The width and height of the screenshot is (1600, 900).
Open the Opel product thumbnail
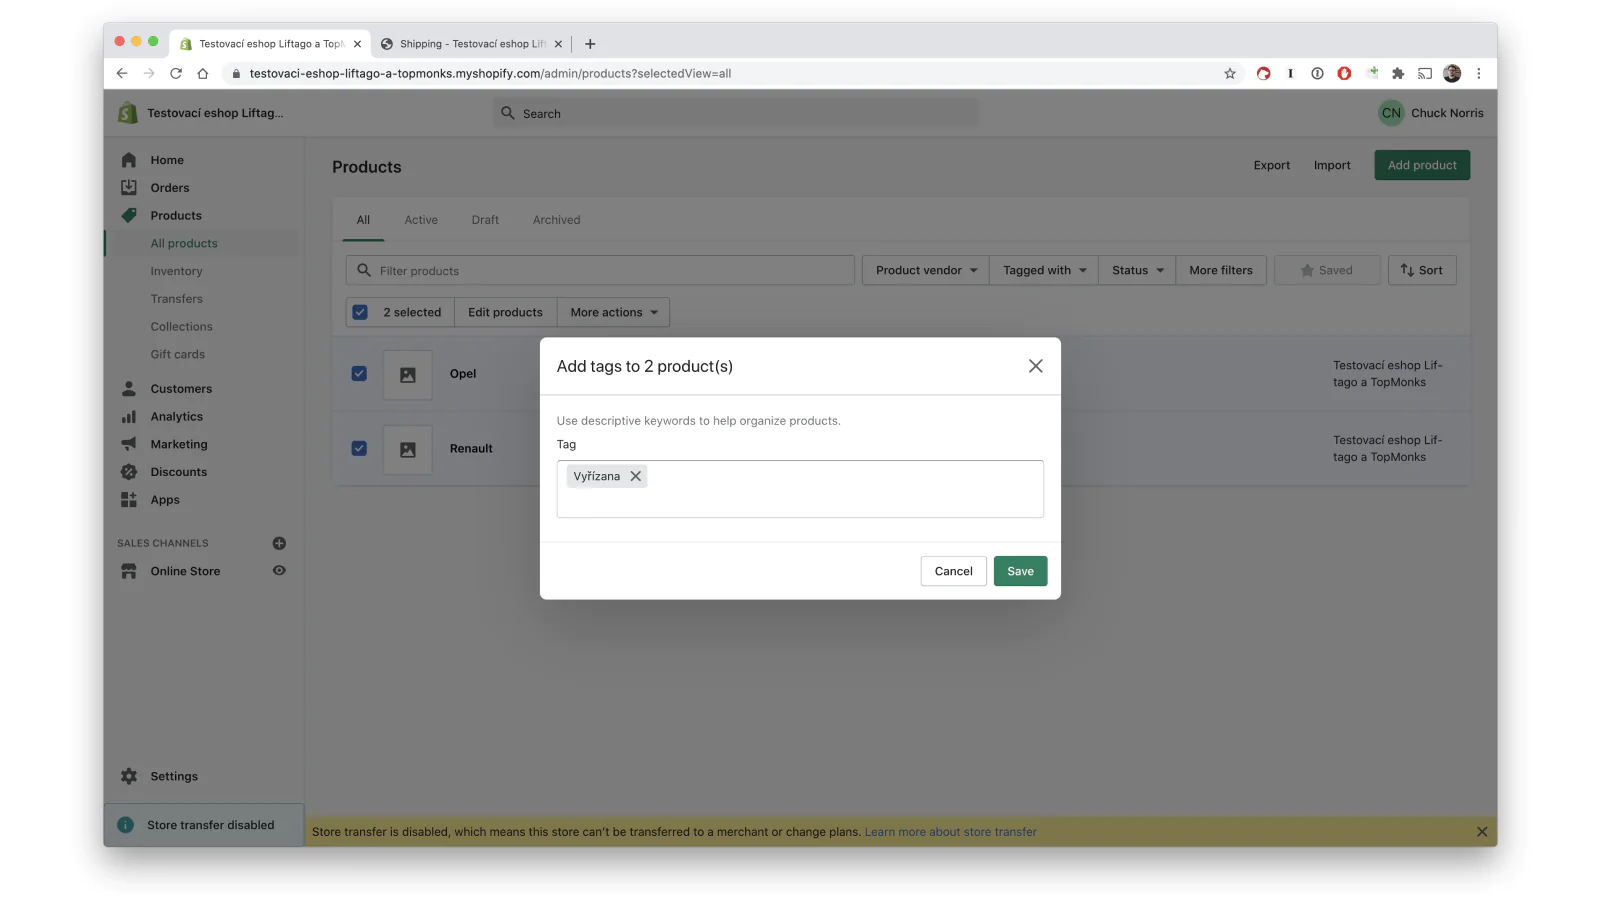[408, 375]
